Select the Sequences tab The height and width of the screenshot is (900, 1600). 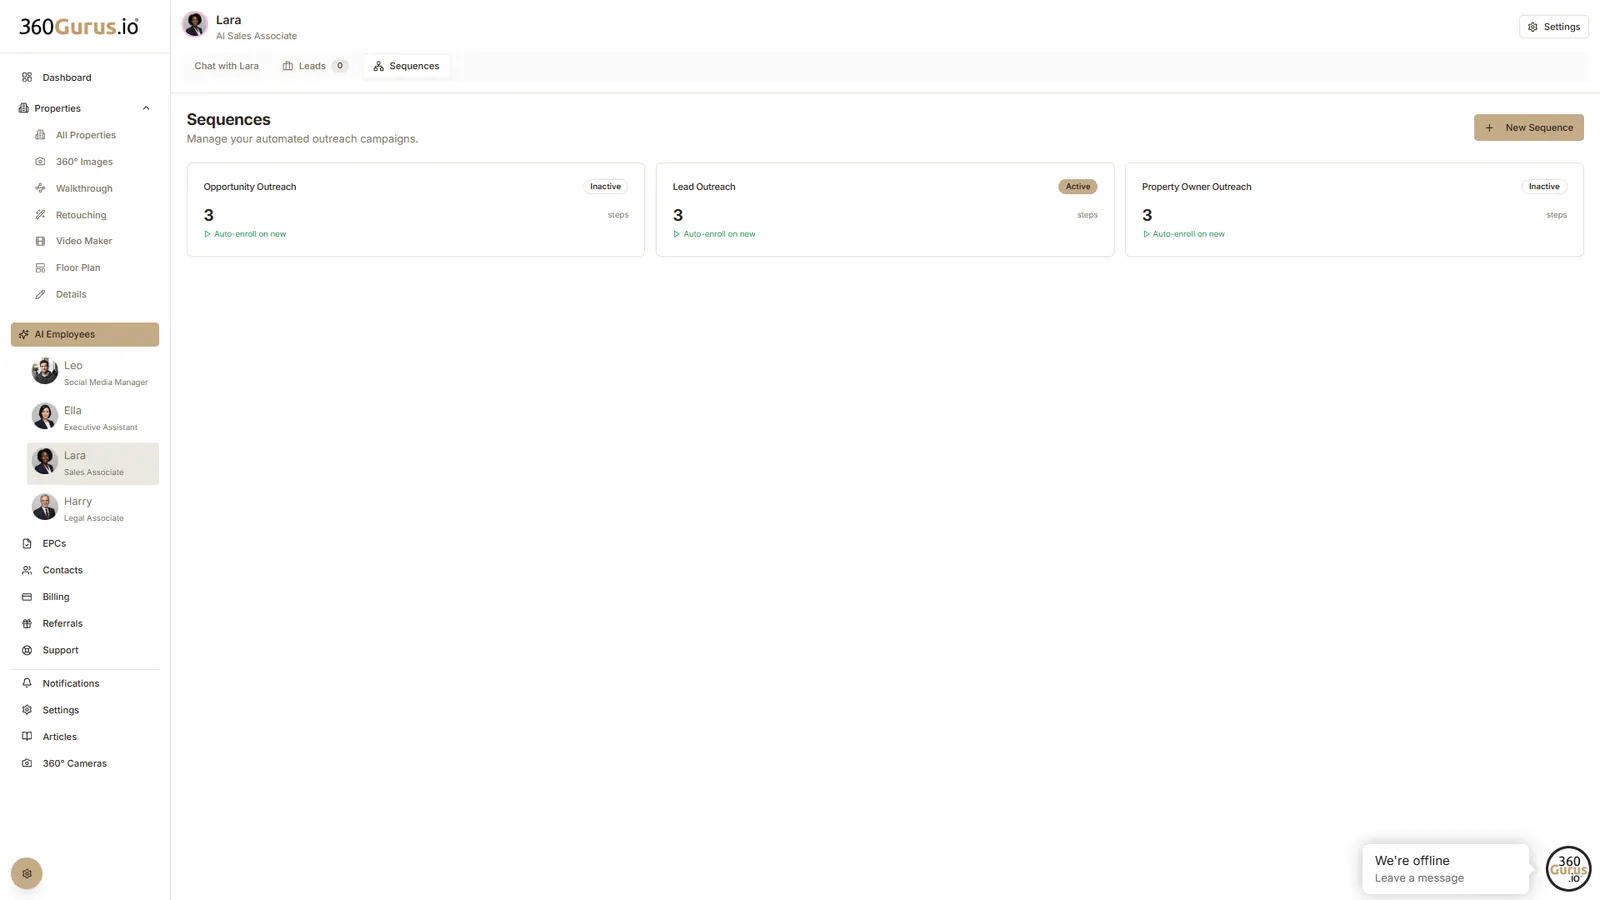406,66
